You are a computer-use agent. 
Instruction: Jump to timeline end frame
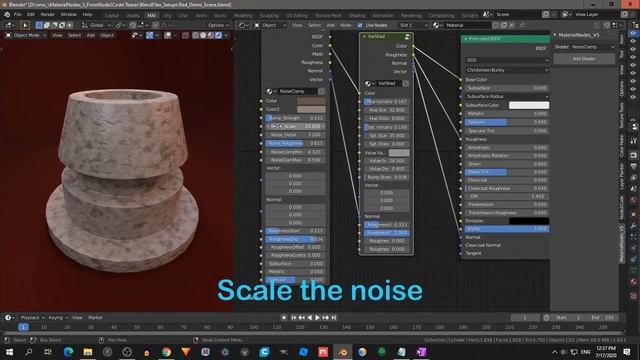333,318
